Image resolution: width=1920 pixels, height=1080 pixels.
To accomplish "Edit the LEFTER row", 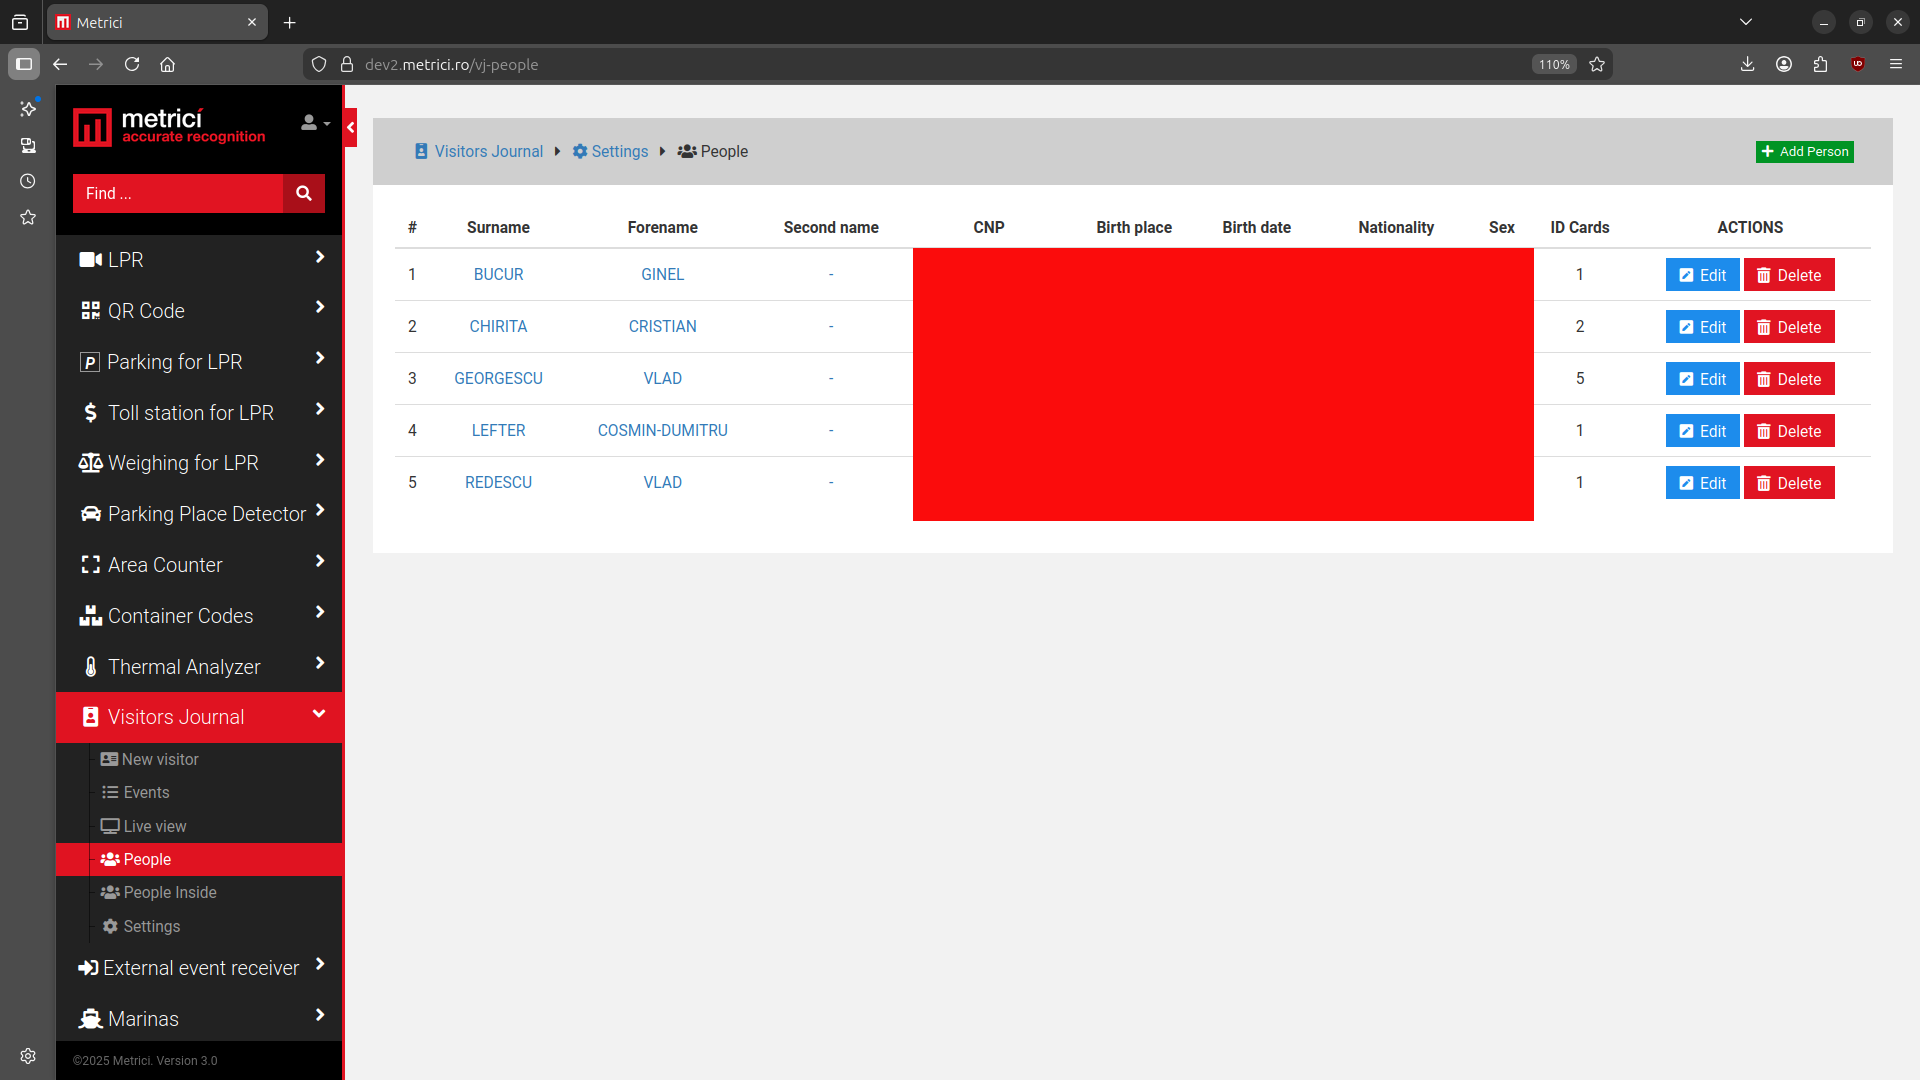I will pyautogui.click(x=1702, y=431).
